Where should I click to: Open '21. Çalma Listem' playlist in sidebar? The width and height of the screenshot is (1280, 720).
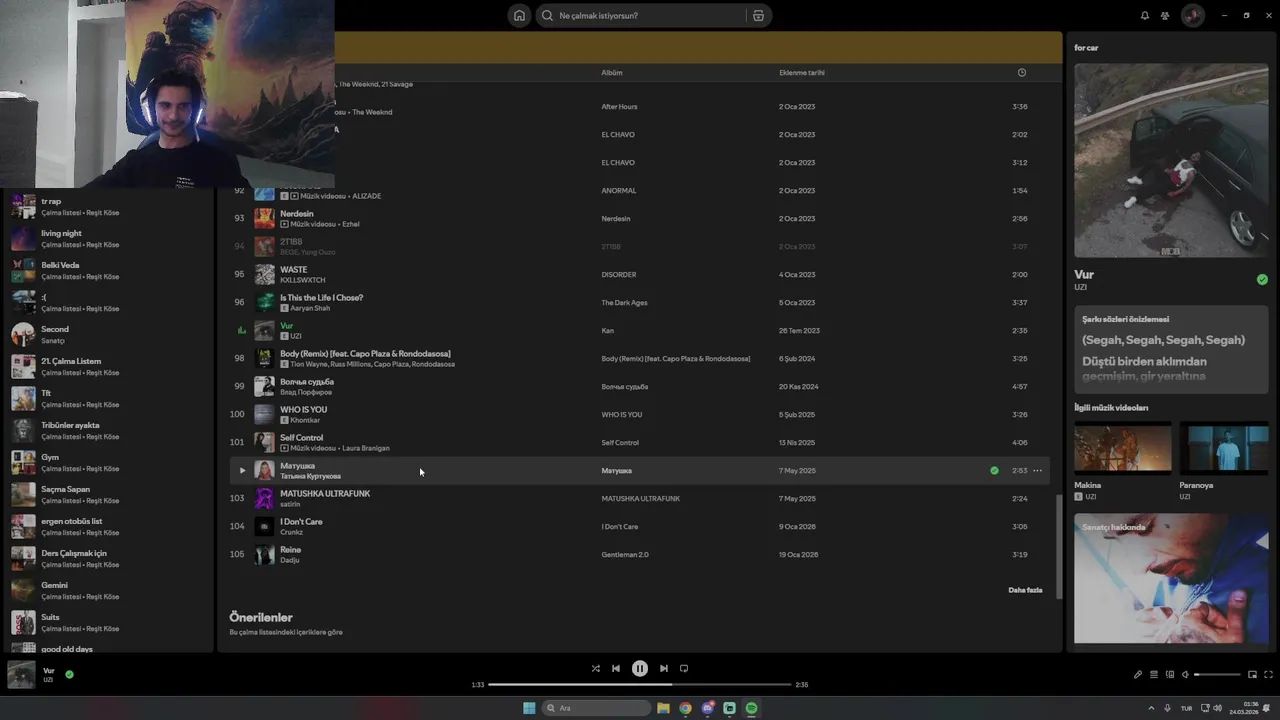point(107,367)
